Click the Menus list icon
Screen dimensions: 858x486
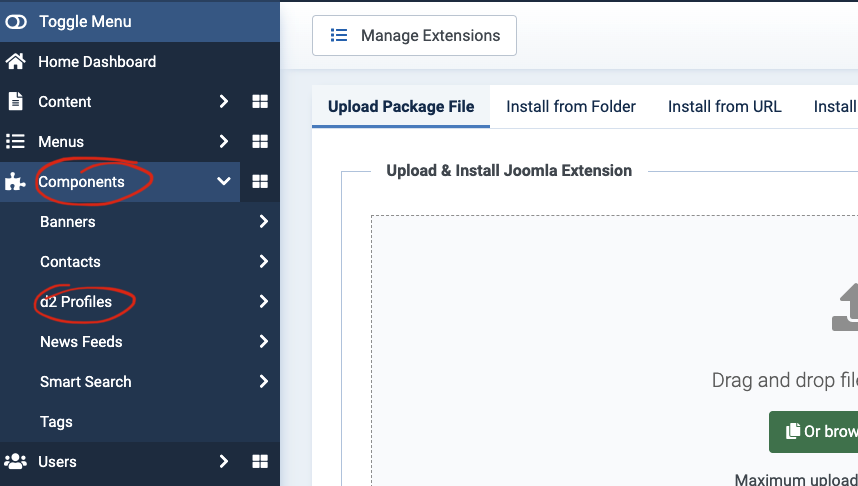[15, 142]
